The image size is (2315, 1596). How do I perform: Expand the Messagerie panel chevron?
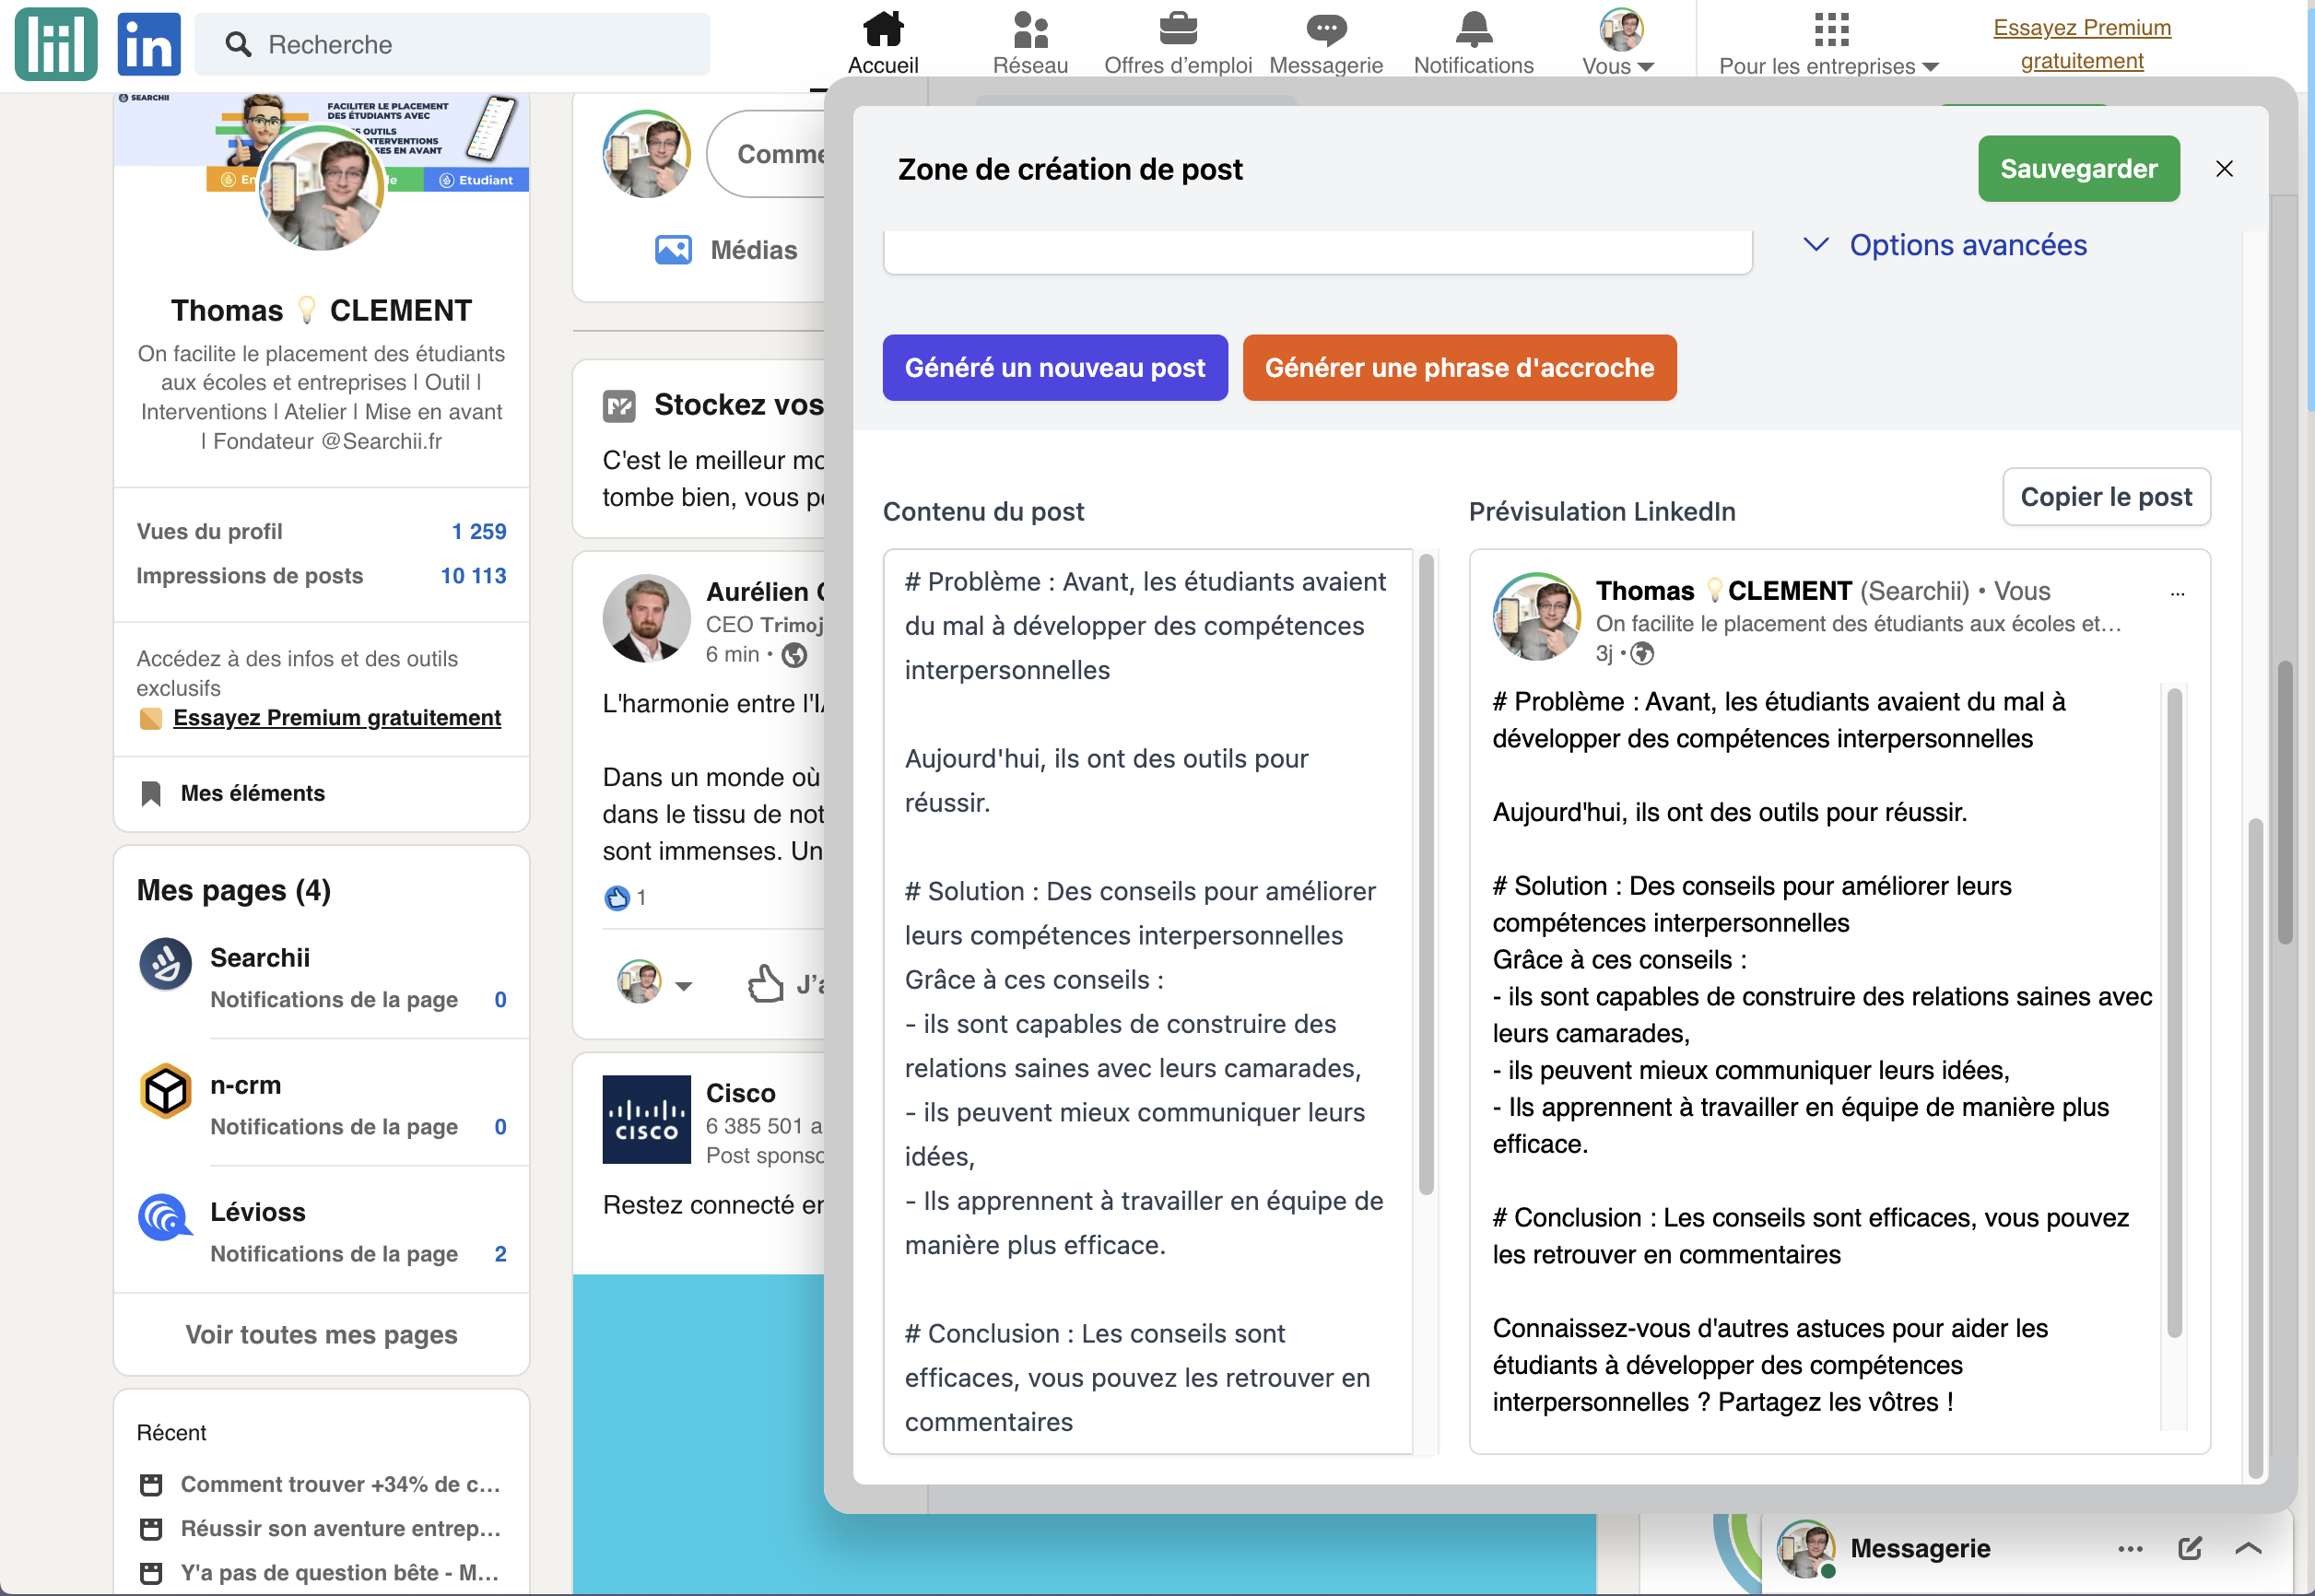tap(2248, 1548)
